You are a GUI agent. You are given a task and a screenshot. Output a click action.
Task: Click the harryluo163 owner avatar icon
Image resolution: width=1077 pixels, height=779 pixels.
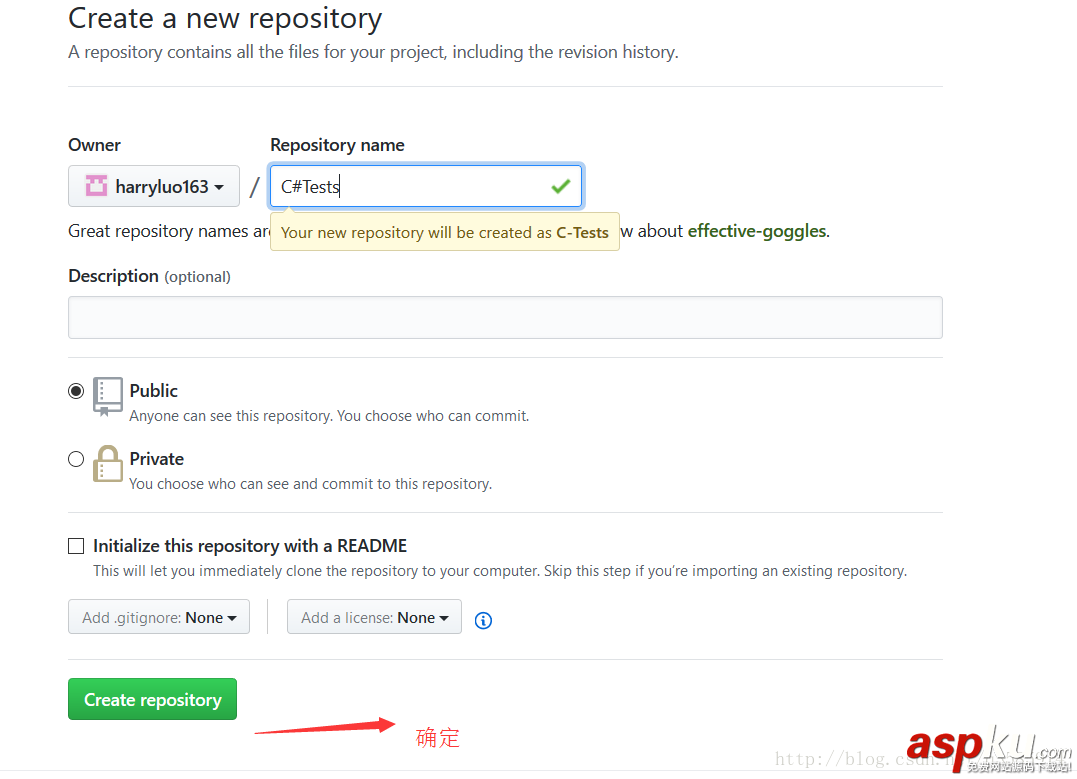(x=96, y=186)
